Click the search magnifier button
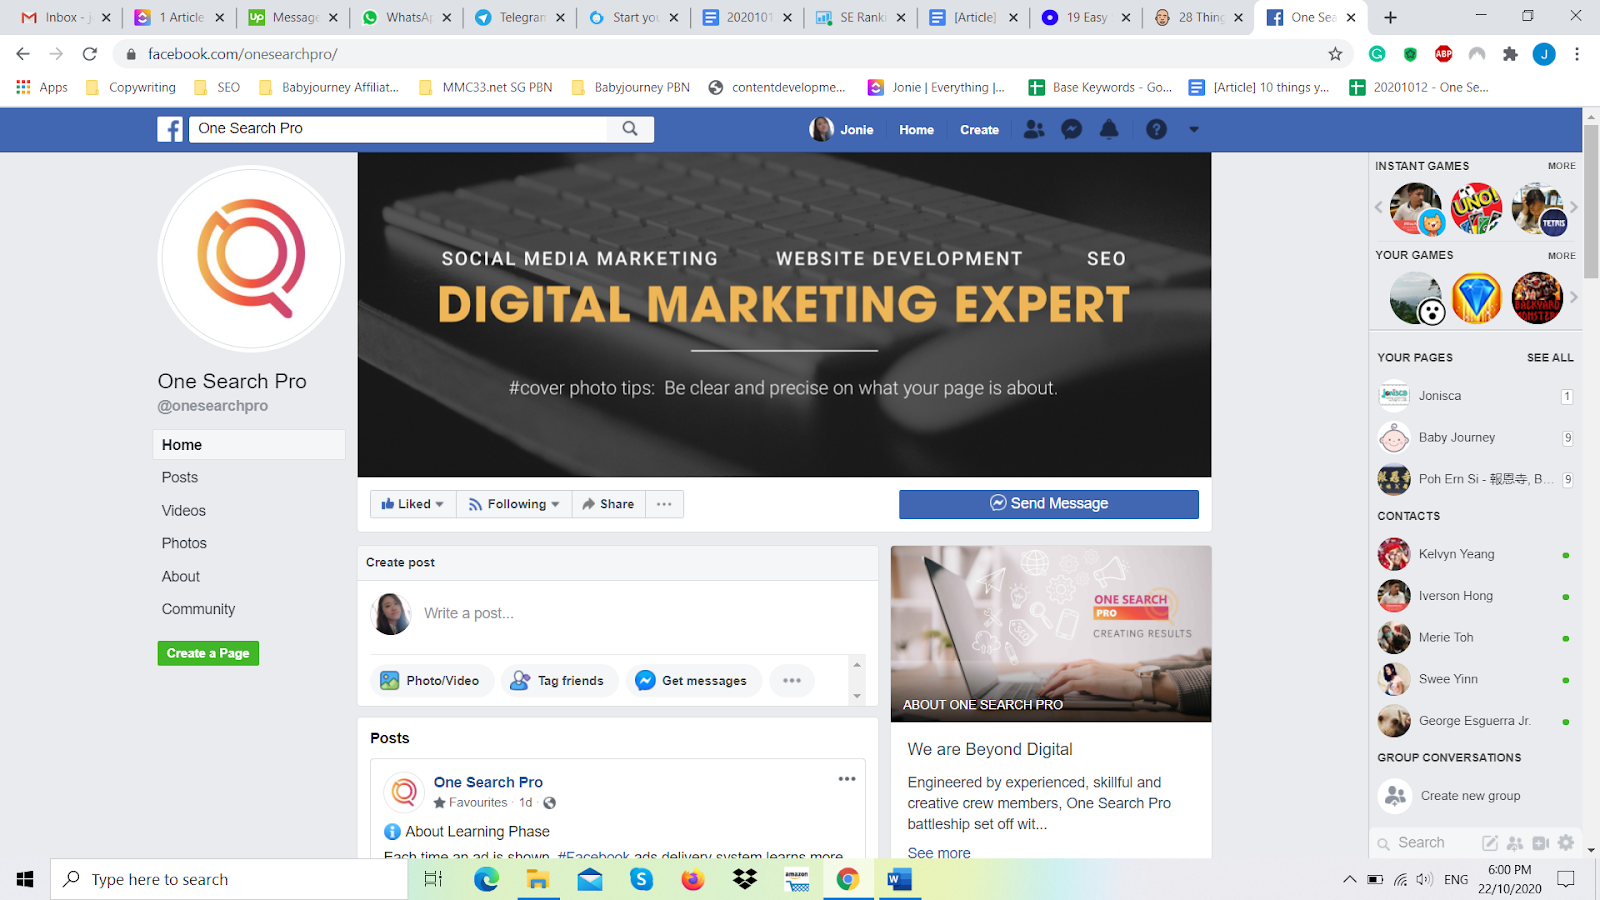1600x900 pixels. pyautogui.click(x=630, y=129)
